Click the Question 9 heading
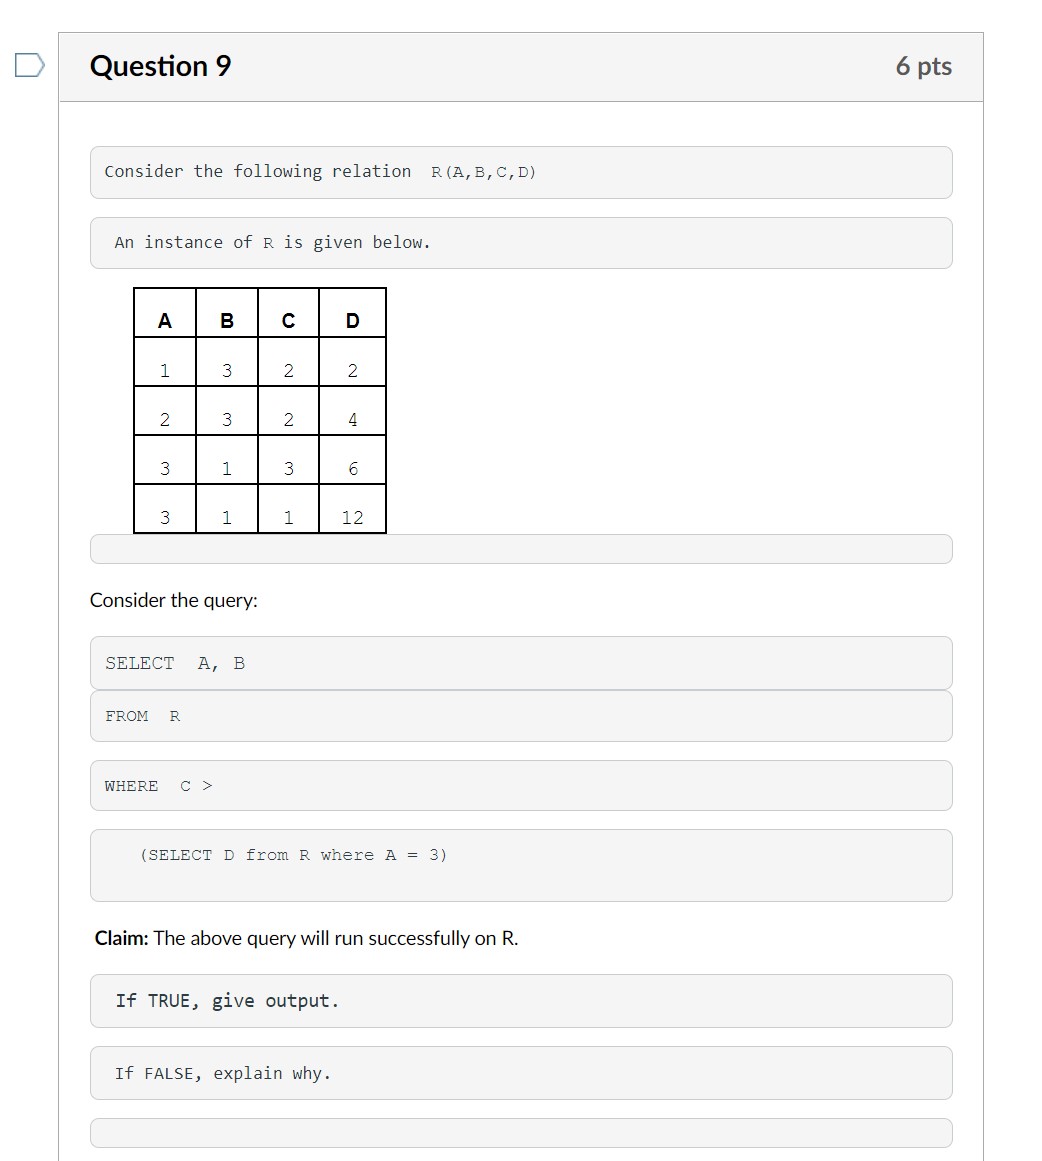The image size is (1042, 1161). pos(160,66)
